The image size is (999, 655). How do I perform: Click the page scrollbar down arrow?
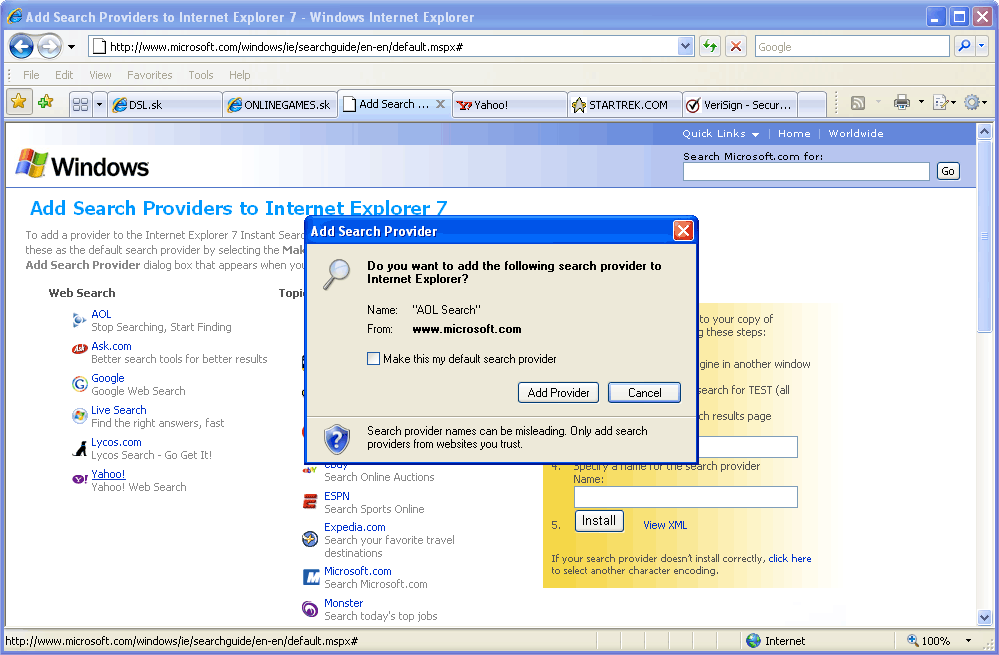tap(984, 617)
